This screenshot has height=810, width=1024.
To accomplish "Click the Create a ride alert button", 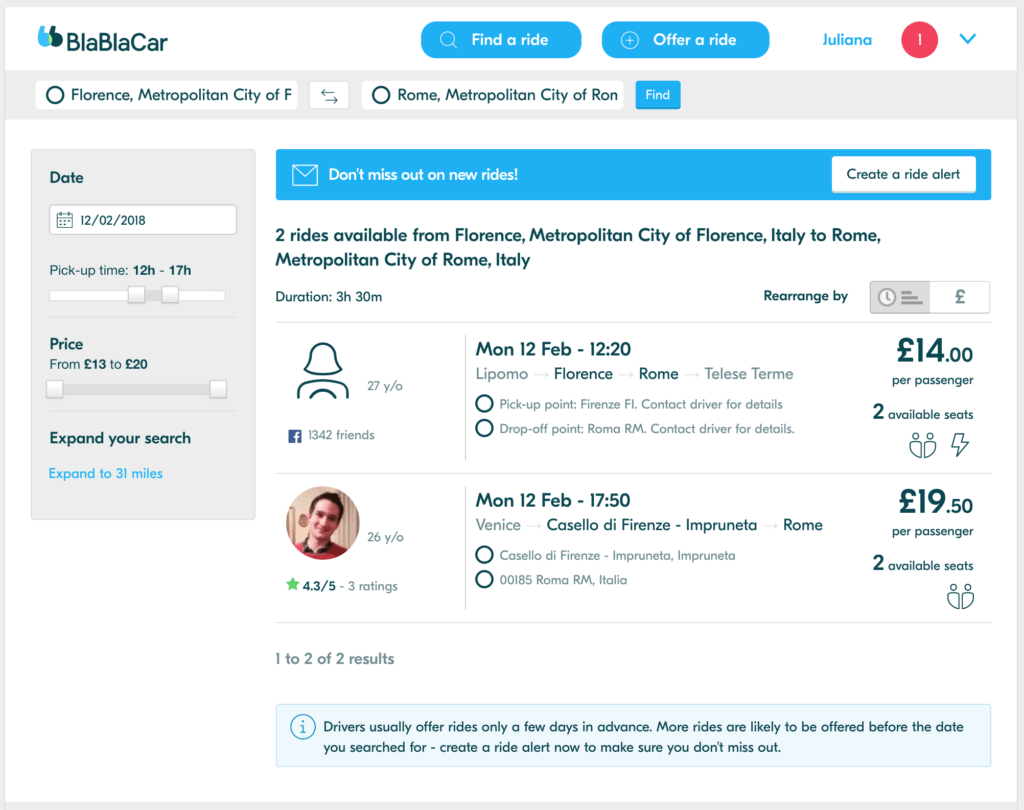I will (903, 174).
